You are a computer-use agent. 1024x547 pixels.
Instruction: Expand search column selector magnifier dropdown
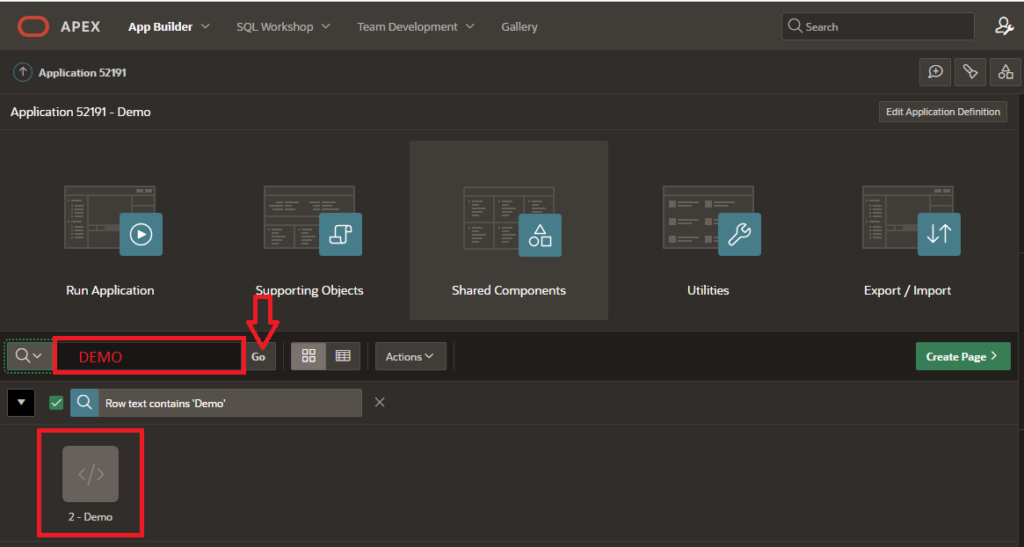(x=29, y=356)
